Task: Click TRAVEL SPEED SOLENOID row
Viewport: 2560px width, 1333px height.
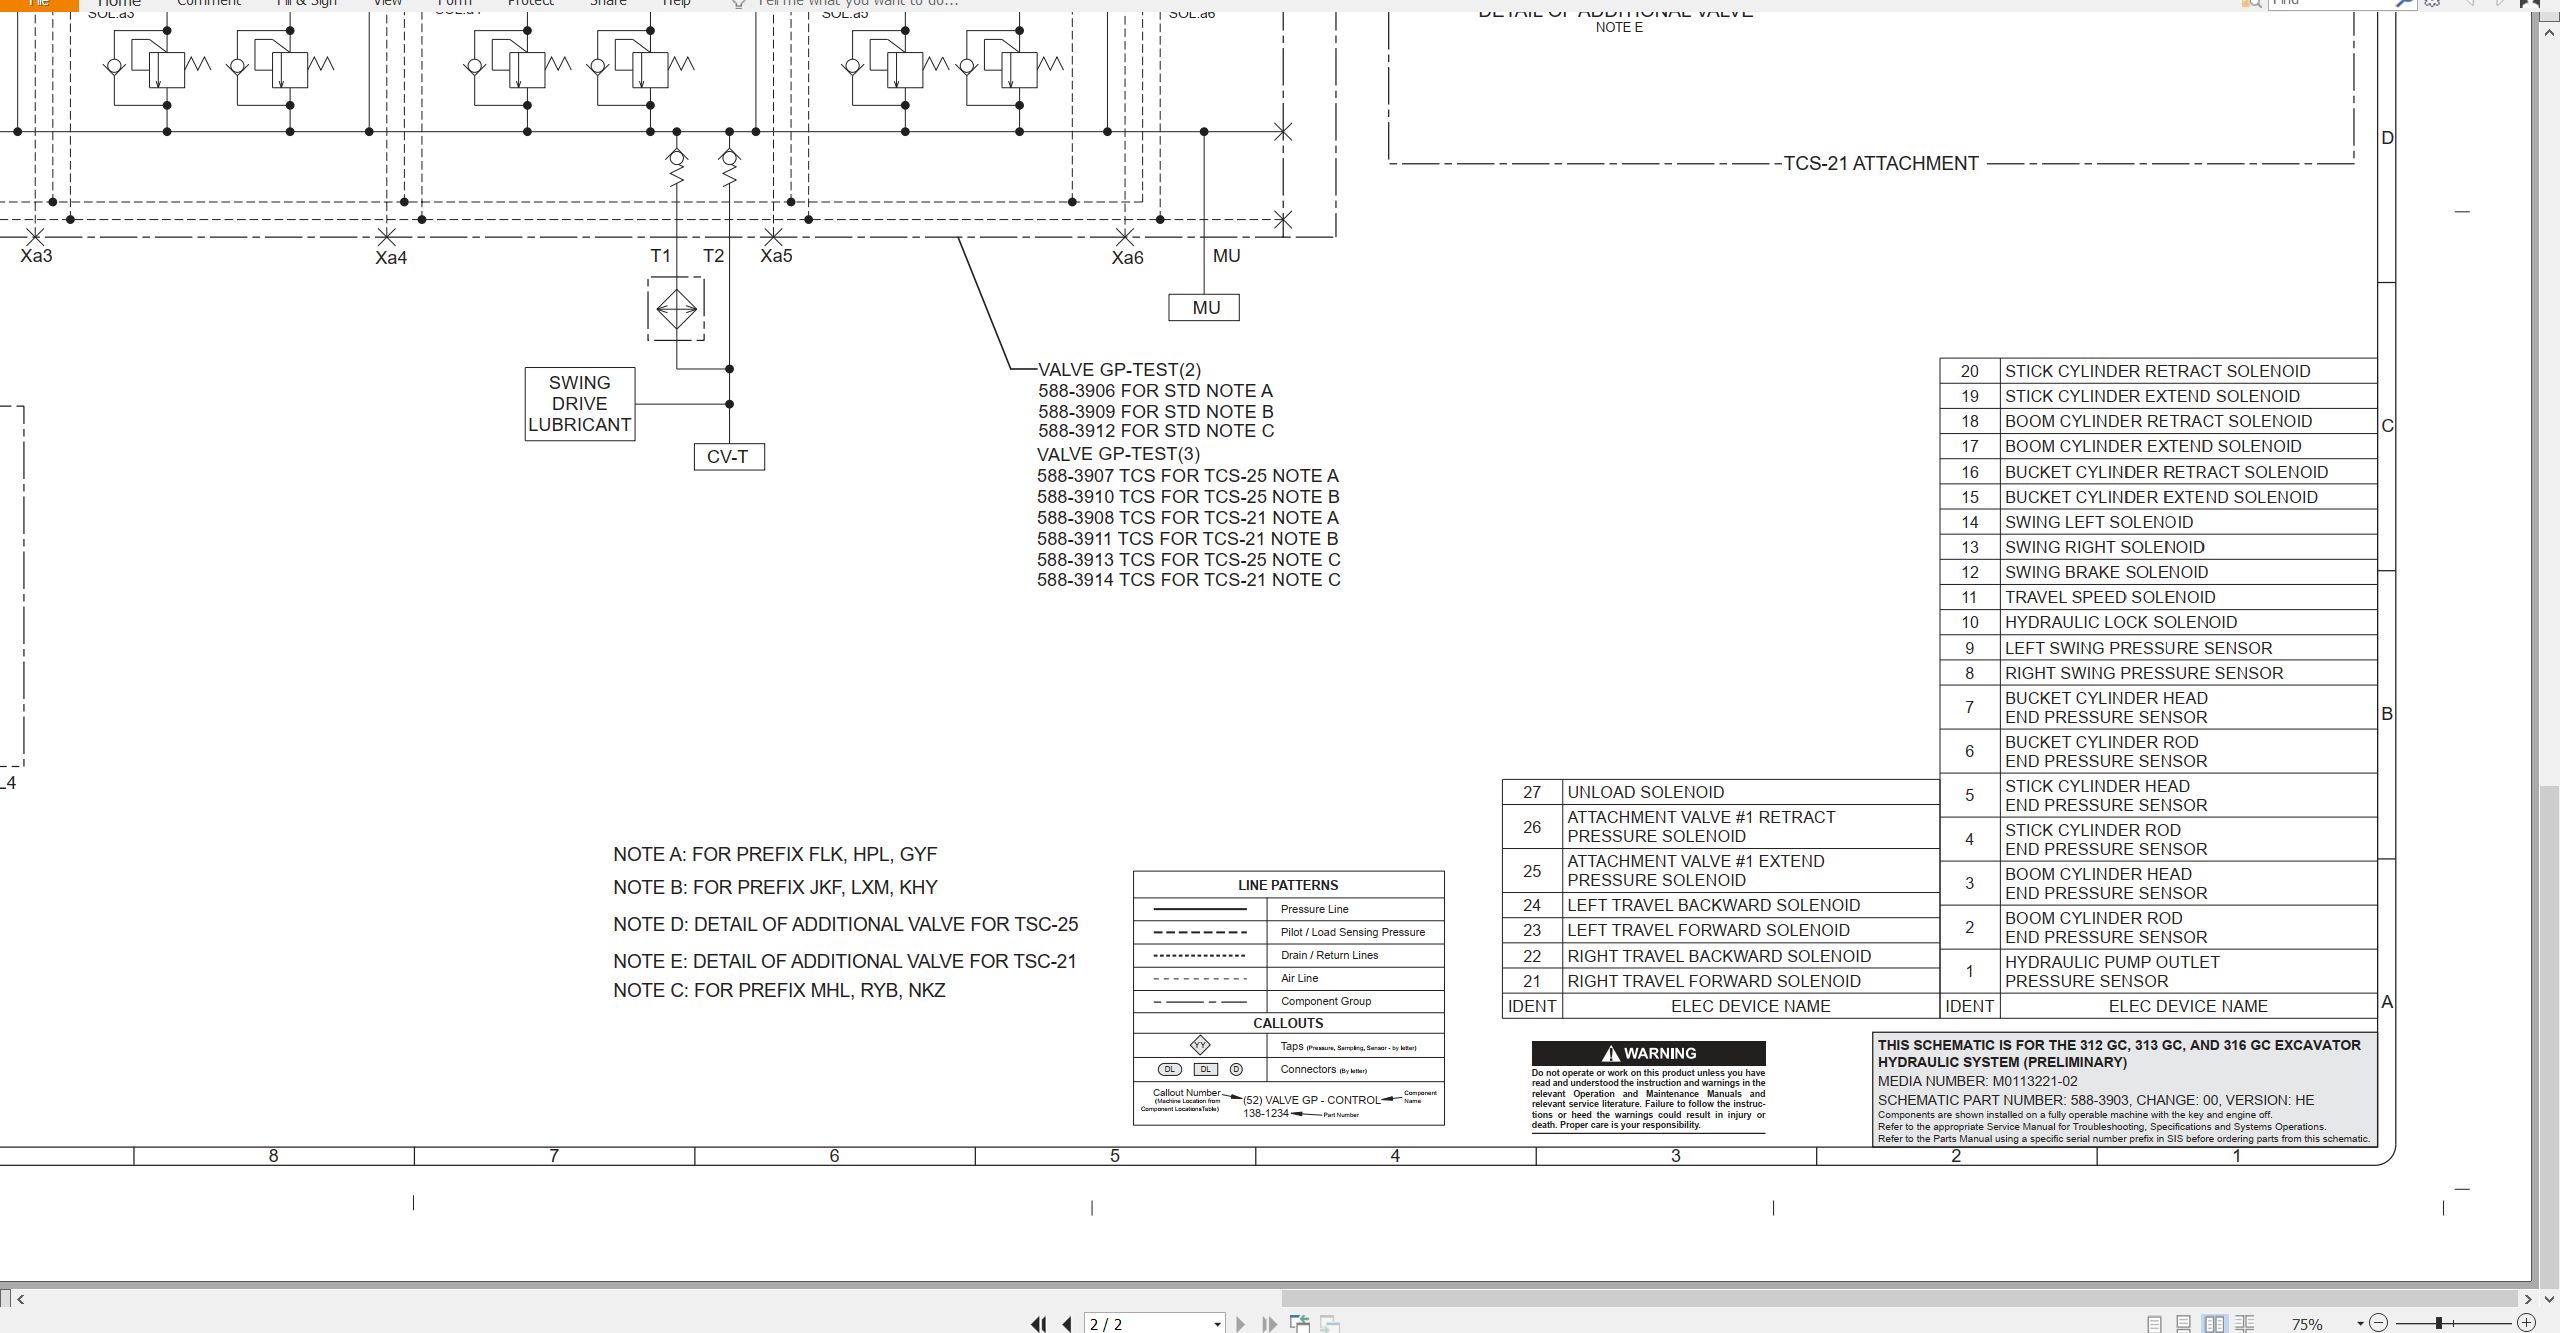Action: (x=2158, y=597)
